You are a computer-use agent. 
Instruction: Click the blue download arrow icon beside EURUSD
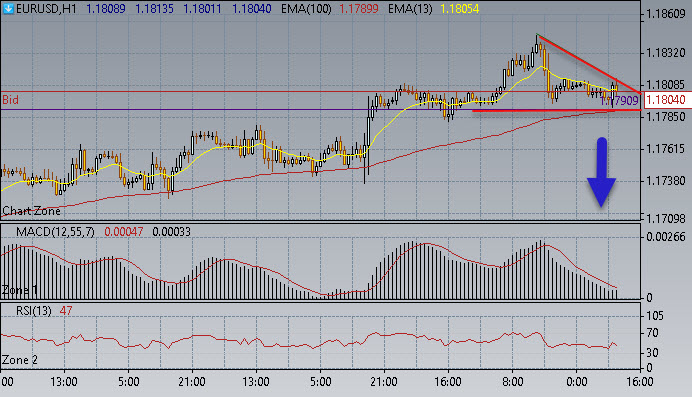(8, 9)
